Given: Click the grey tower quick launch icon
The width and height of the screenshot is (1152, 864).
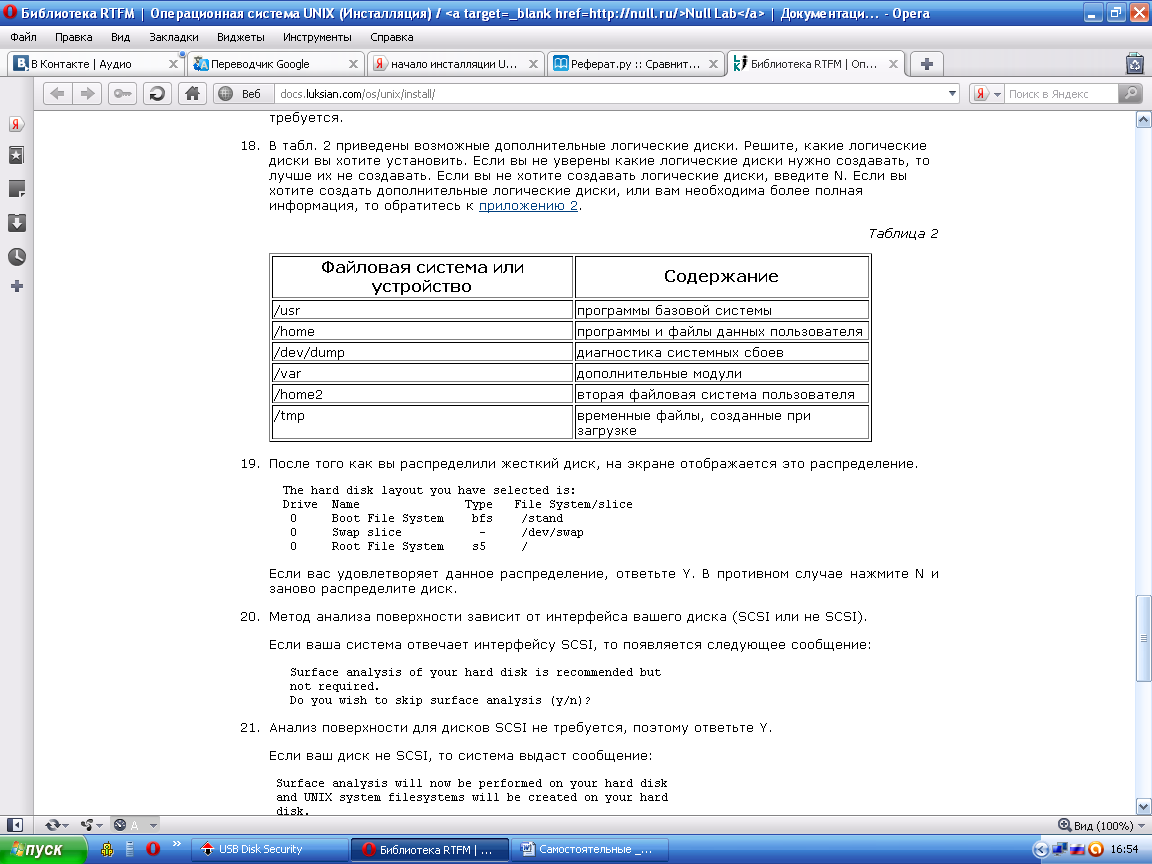Looking at the screenshot, I should click(x=130, y=849).
